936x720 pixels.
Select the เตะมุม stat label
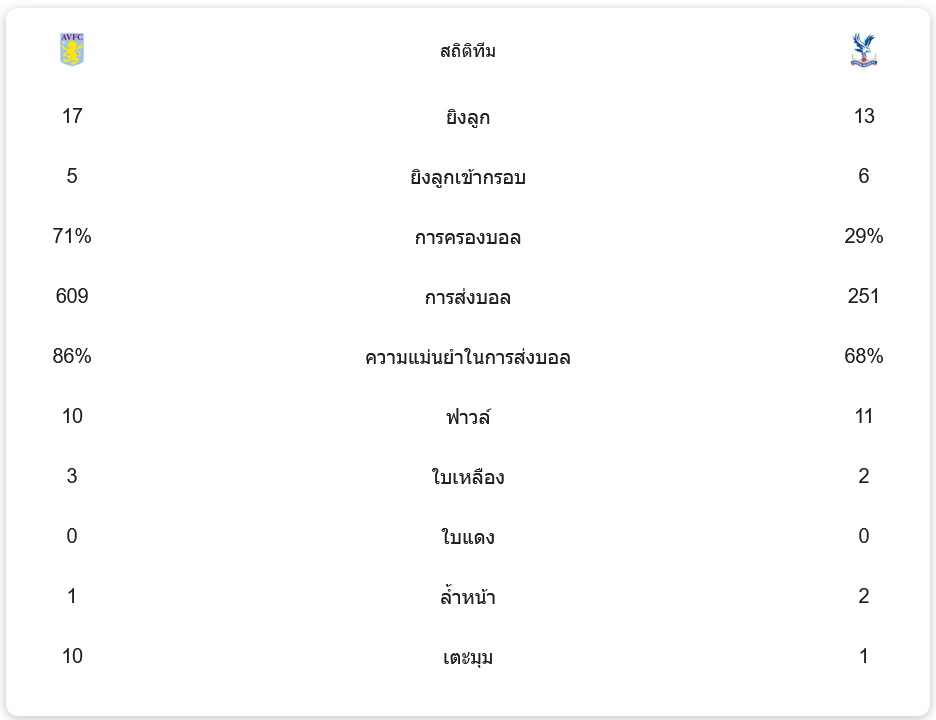(x=468, y=657)
